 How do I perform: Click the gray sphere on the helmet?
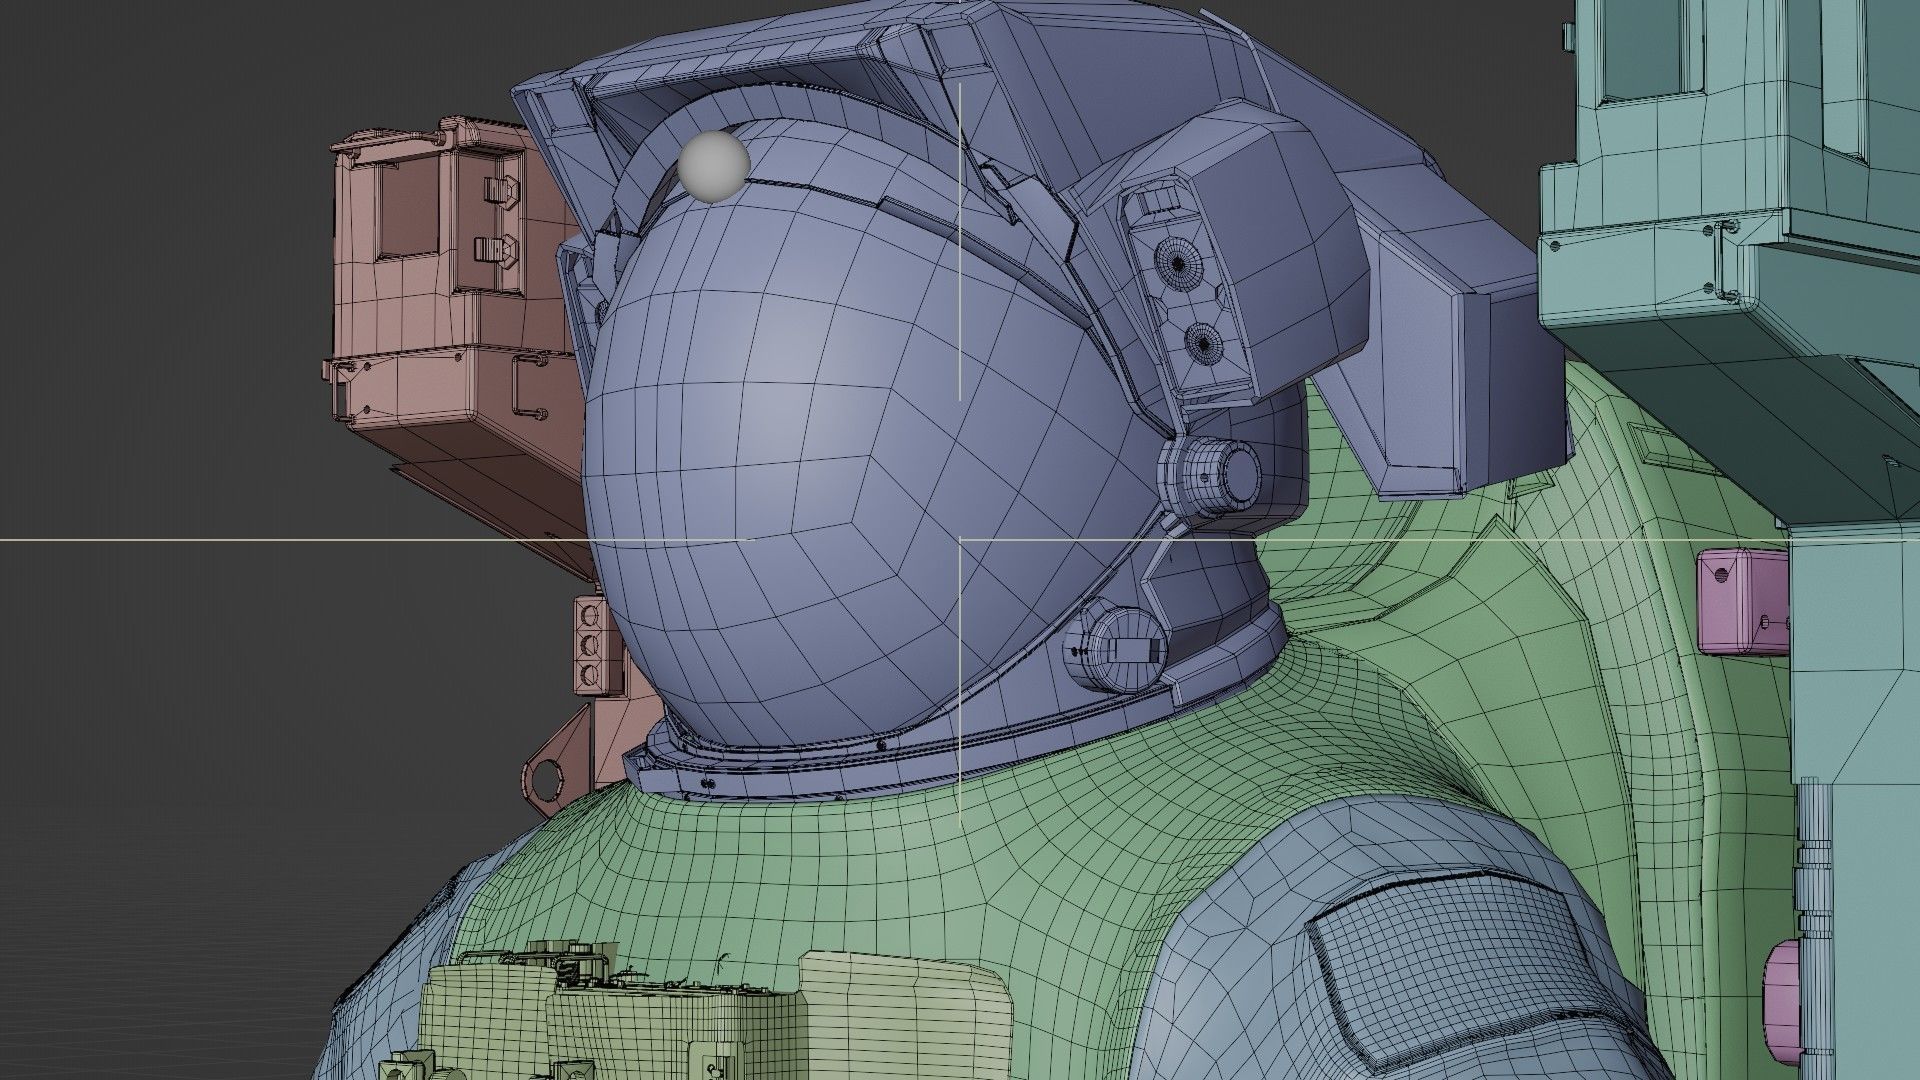pos(713,167)
